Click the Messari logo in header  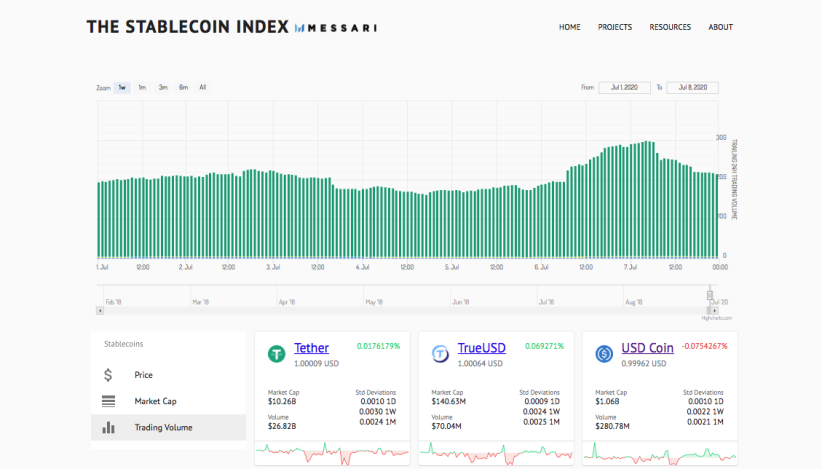tap(336, 28)
